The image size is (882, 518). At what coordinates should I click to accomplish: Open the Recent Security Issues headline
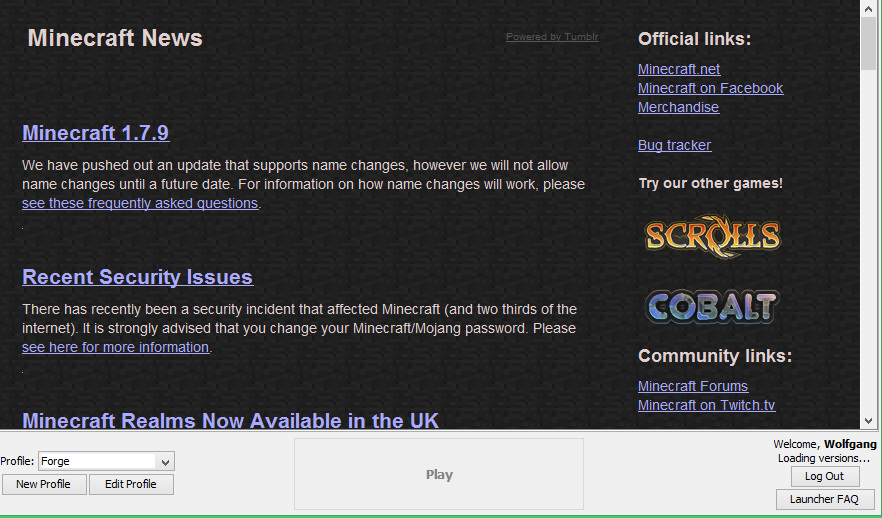(138, 277)
